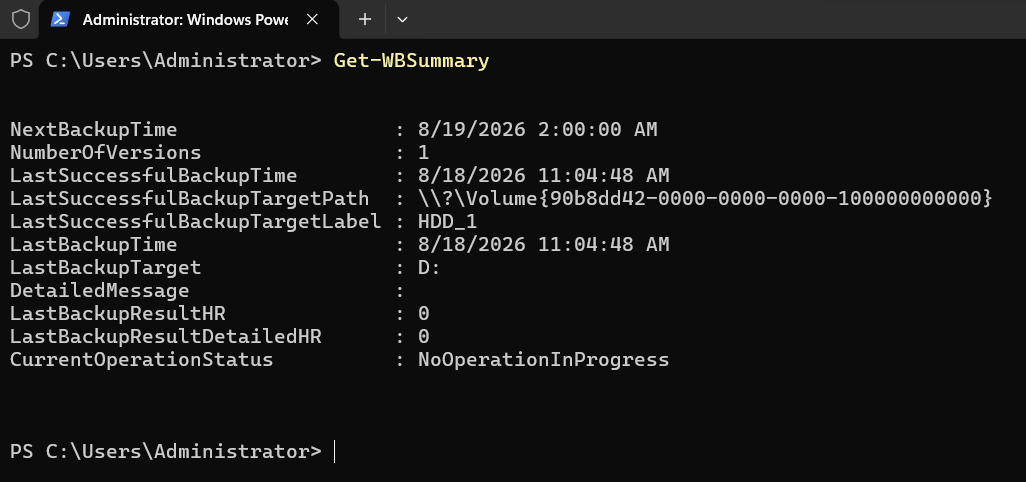Click the PowerShell icon on the tab
The image size is (1026, 482).
(x=60, y=20)
